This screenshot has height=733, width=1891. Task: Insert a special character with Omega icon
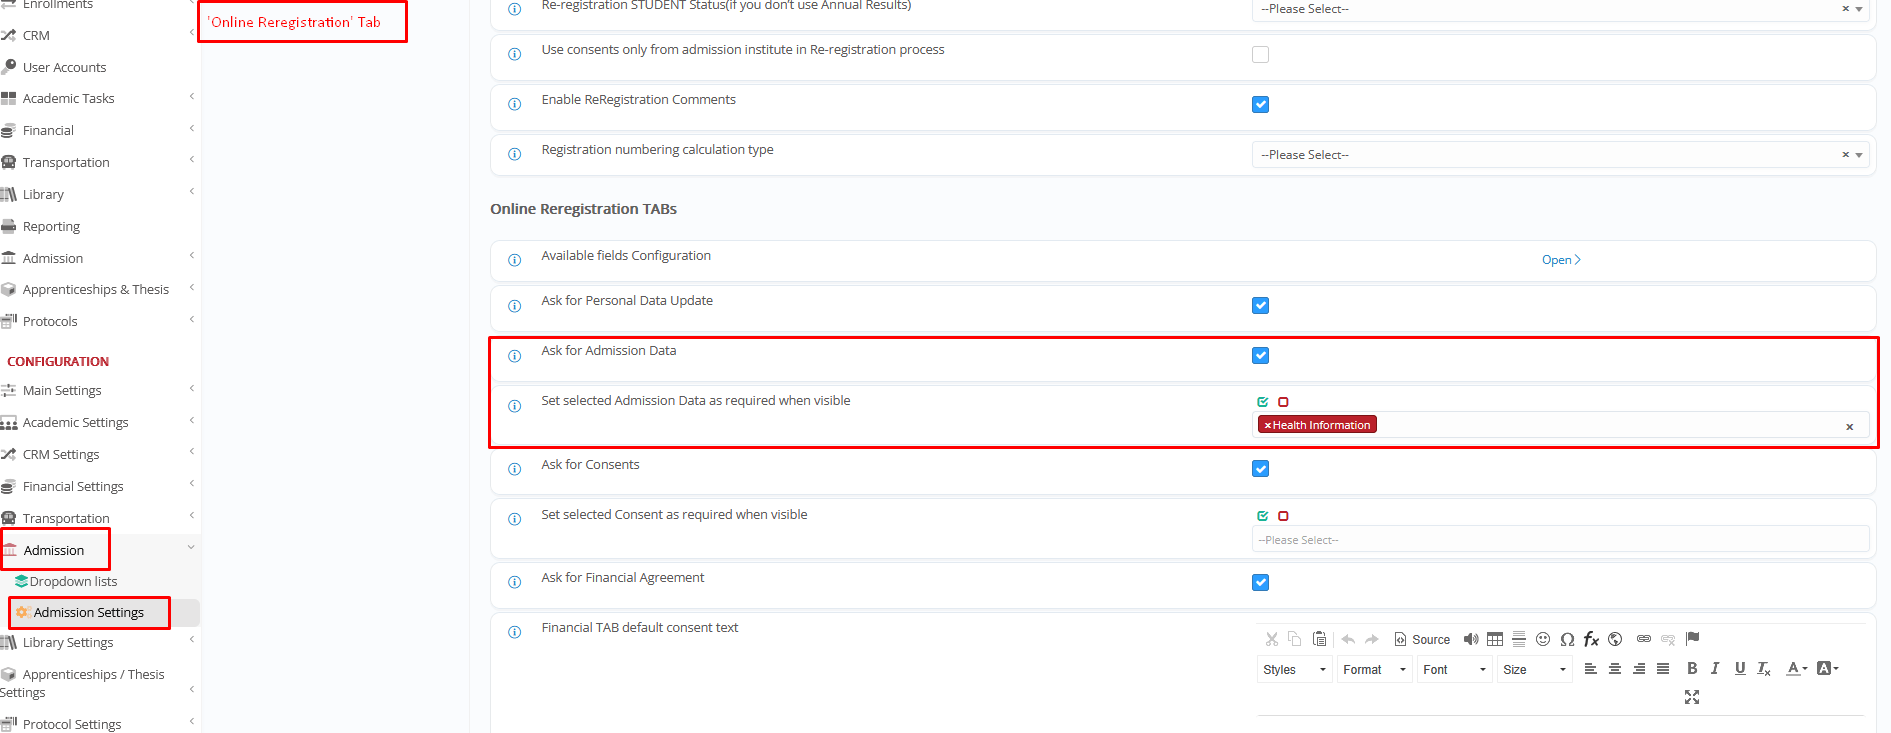coord(1567,639)
